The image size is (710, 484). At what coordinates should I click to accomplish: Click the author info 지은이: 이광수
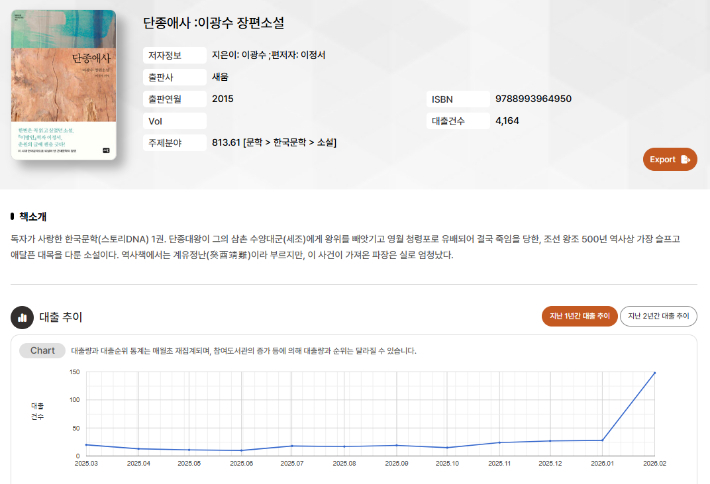(x=239, y=55)
